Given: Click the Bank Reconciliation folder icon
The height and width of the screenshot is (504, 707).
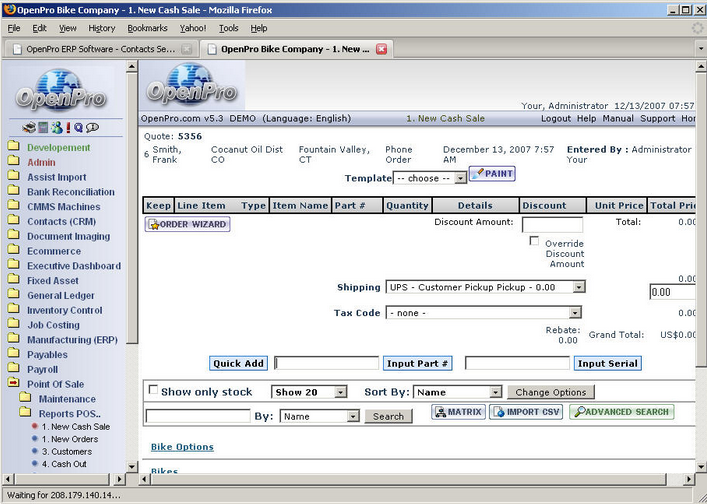Looking at the screenshot, I should coord(14,191).
